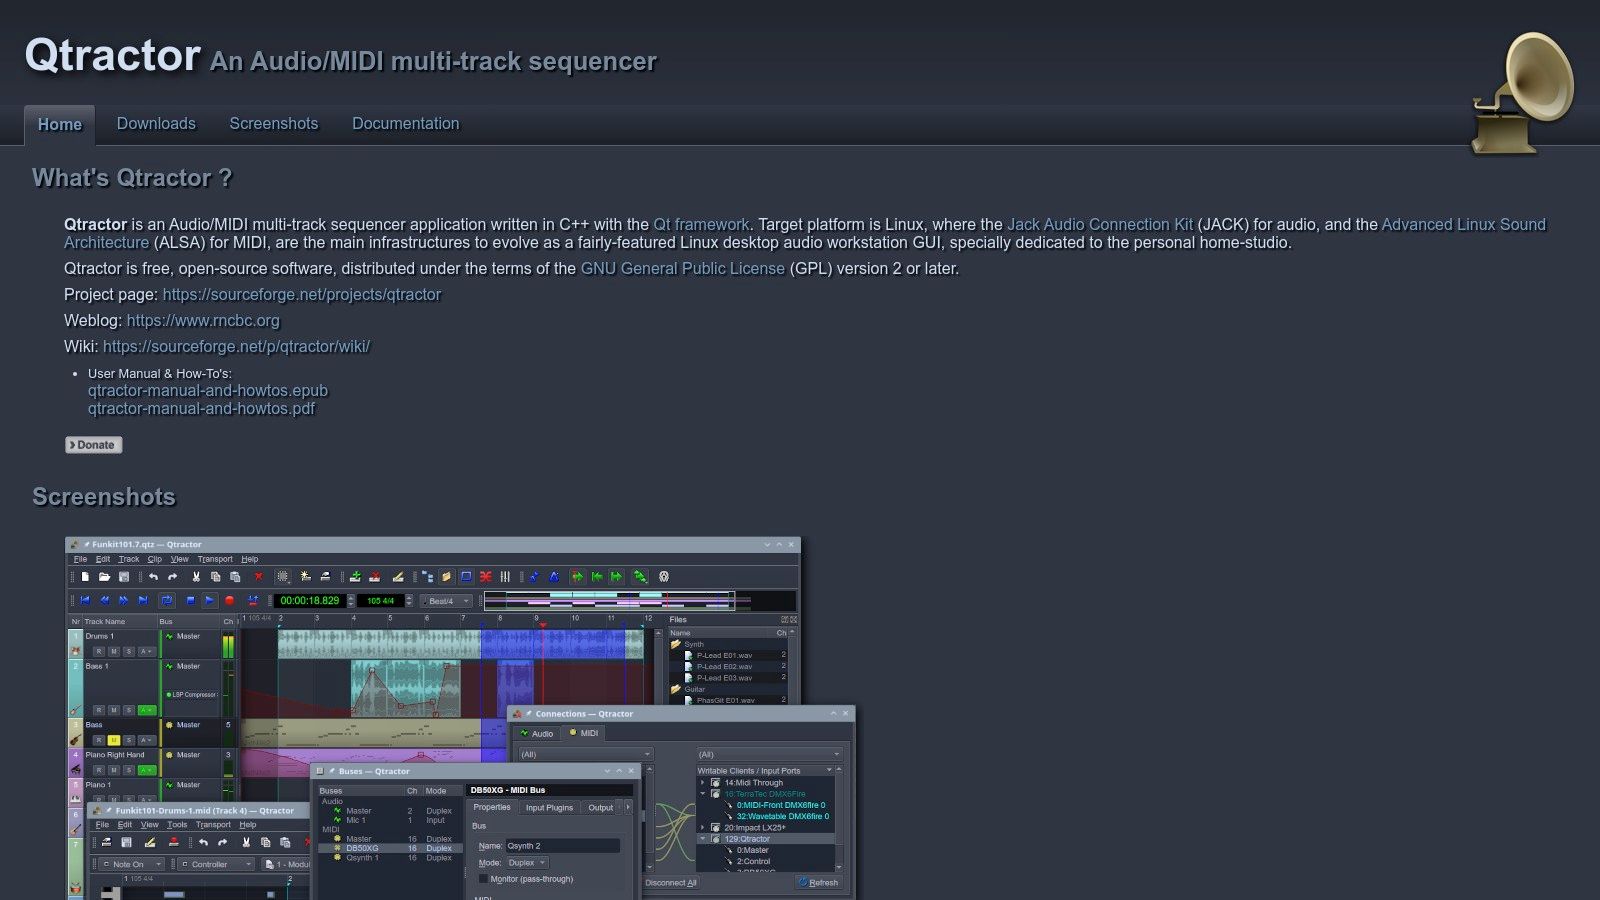Click the Disconnect All button
Image resolution: width=1600 pixels, height=900 pixels.
[671, 882]
